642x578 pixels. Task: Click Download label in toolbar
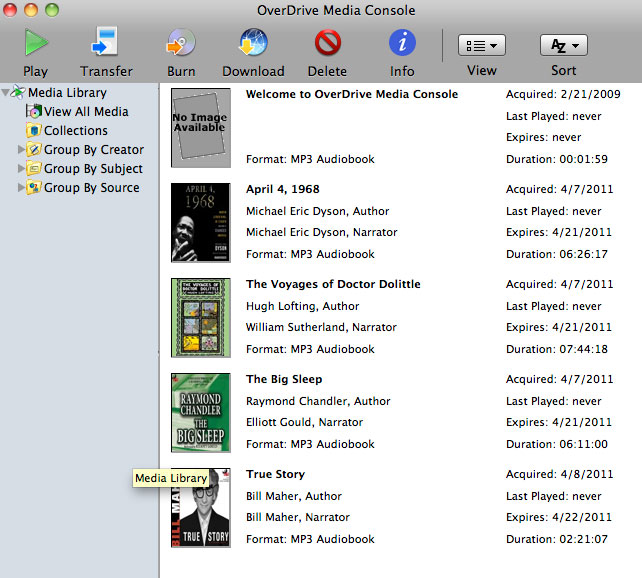253,71
